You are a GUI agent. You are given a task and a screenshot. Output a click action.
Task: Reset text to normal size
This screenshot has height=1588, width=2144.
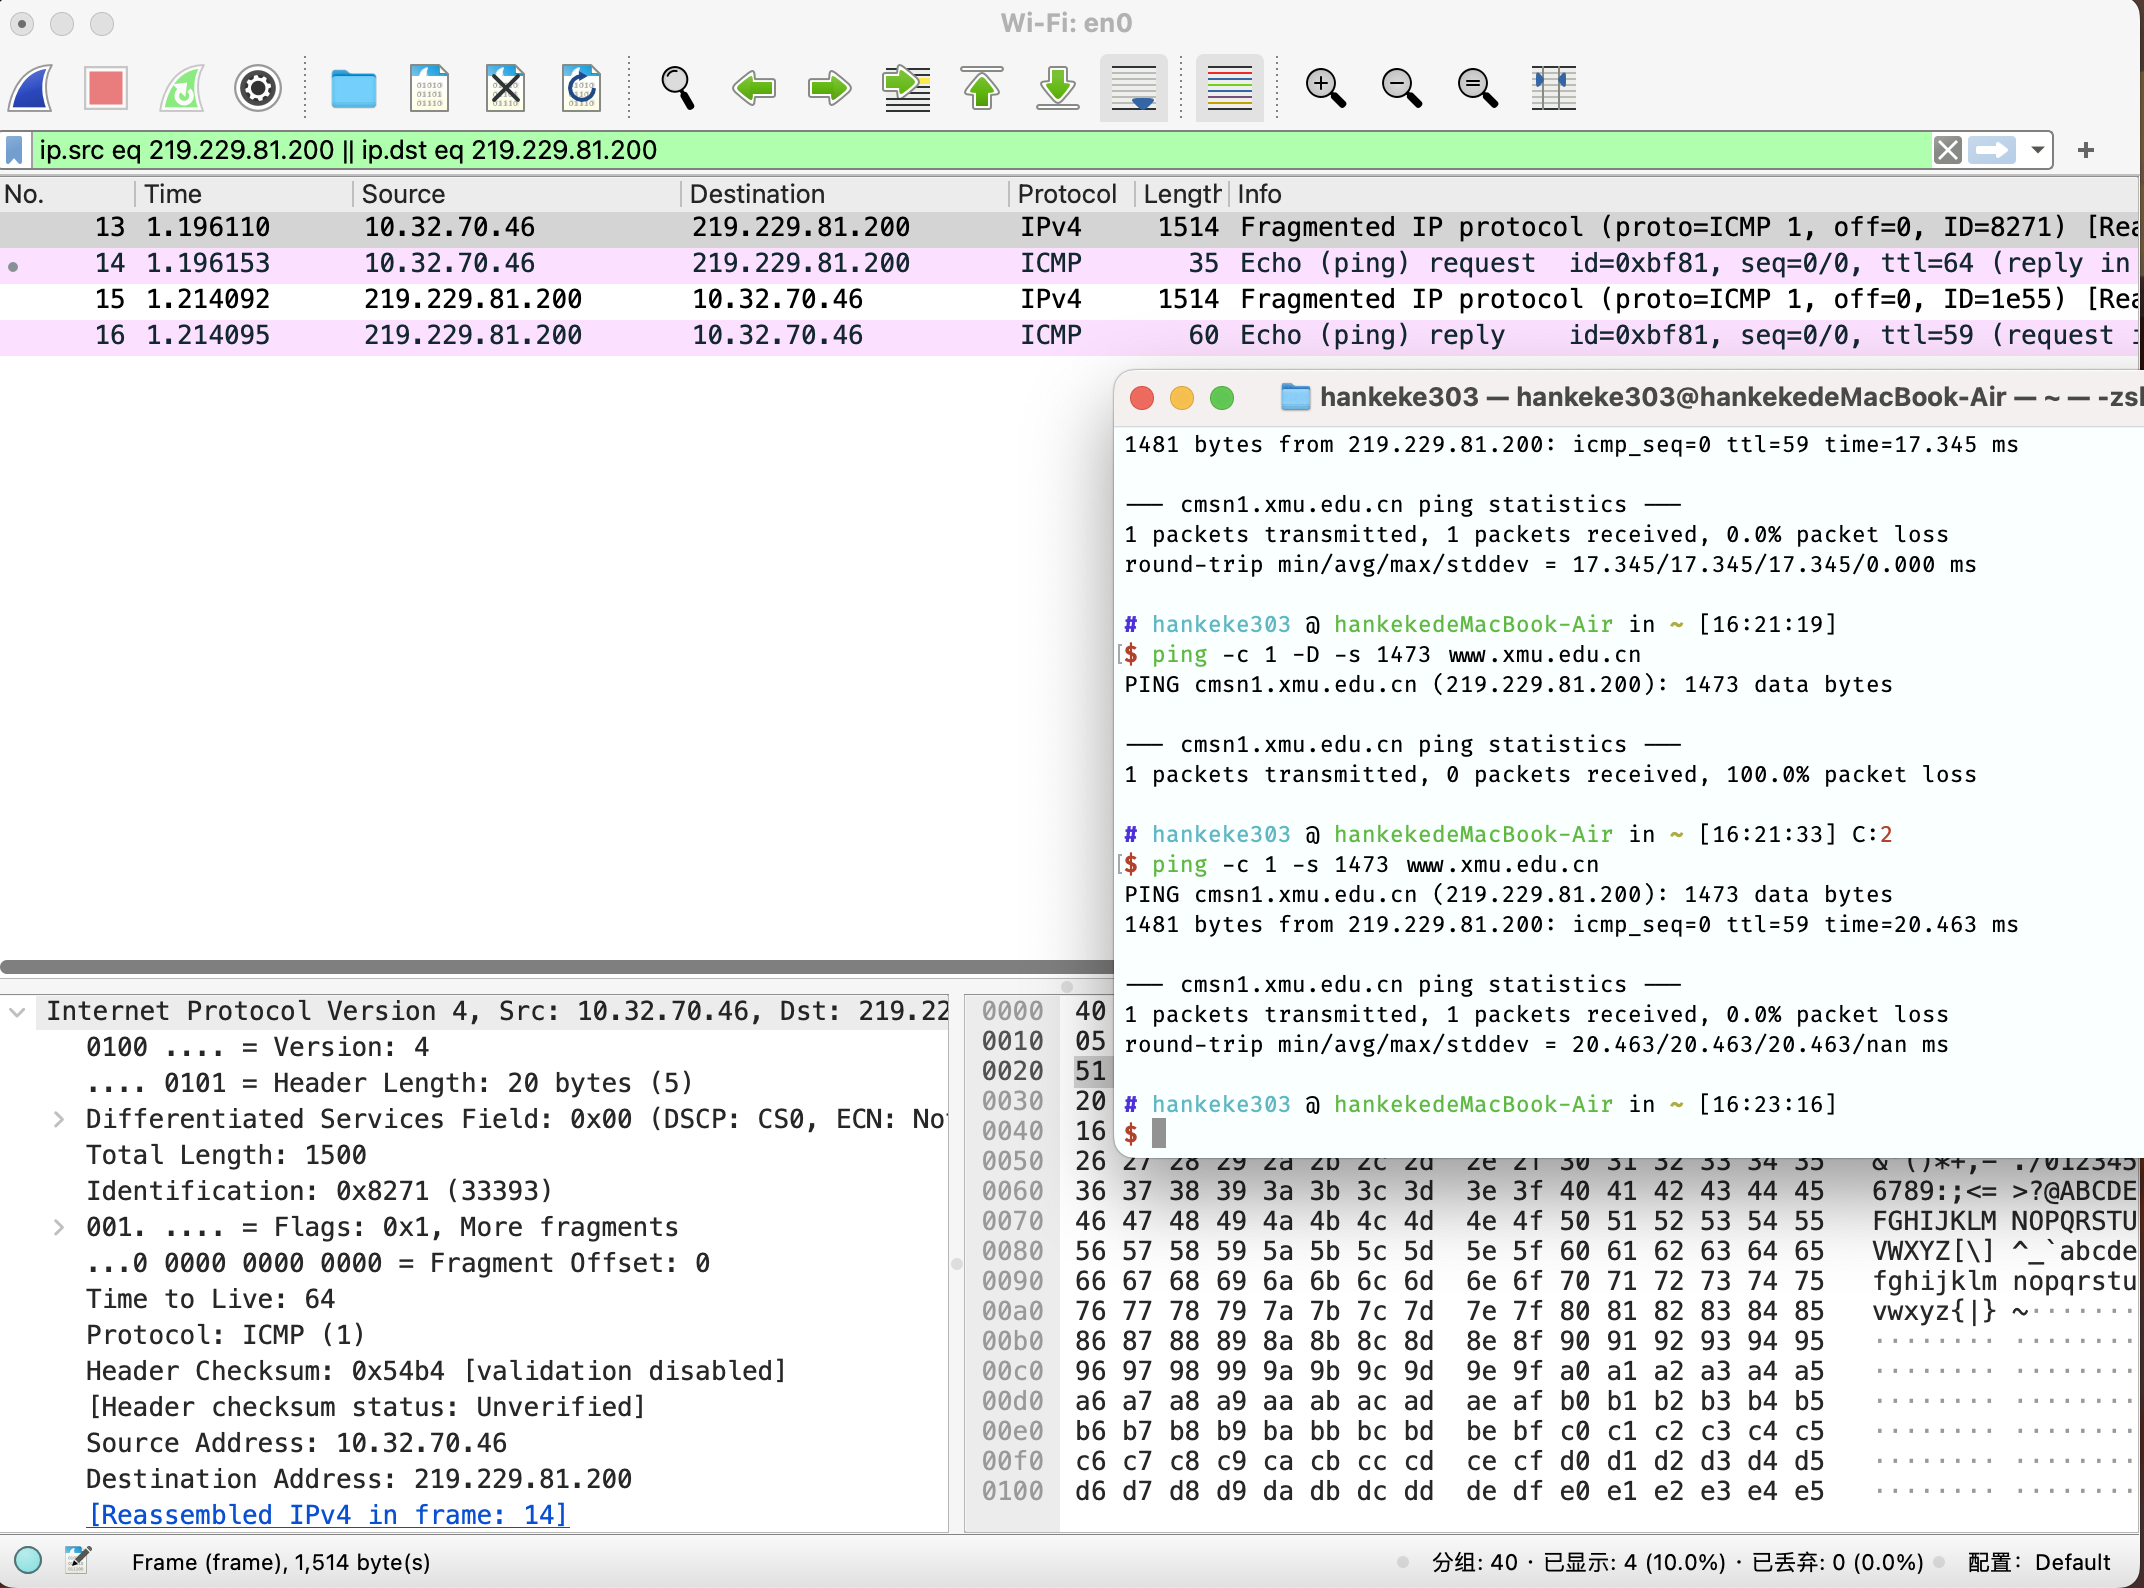1478,88
